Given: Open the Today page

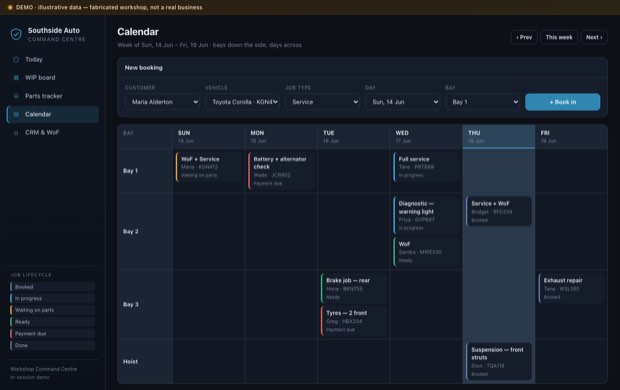Looking at the screenshot, I should (x=53, y=59).
